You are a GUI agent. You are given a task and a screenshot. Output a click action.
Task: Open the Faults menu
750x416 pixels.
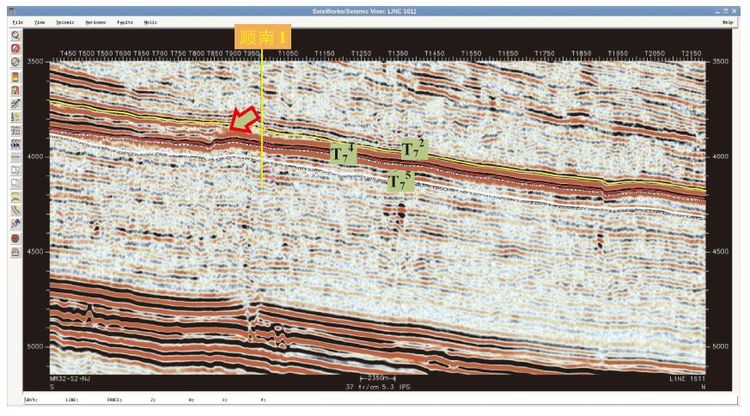point(124,21)
